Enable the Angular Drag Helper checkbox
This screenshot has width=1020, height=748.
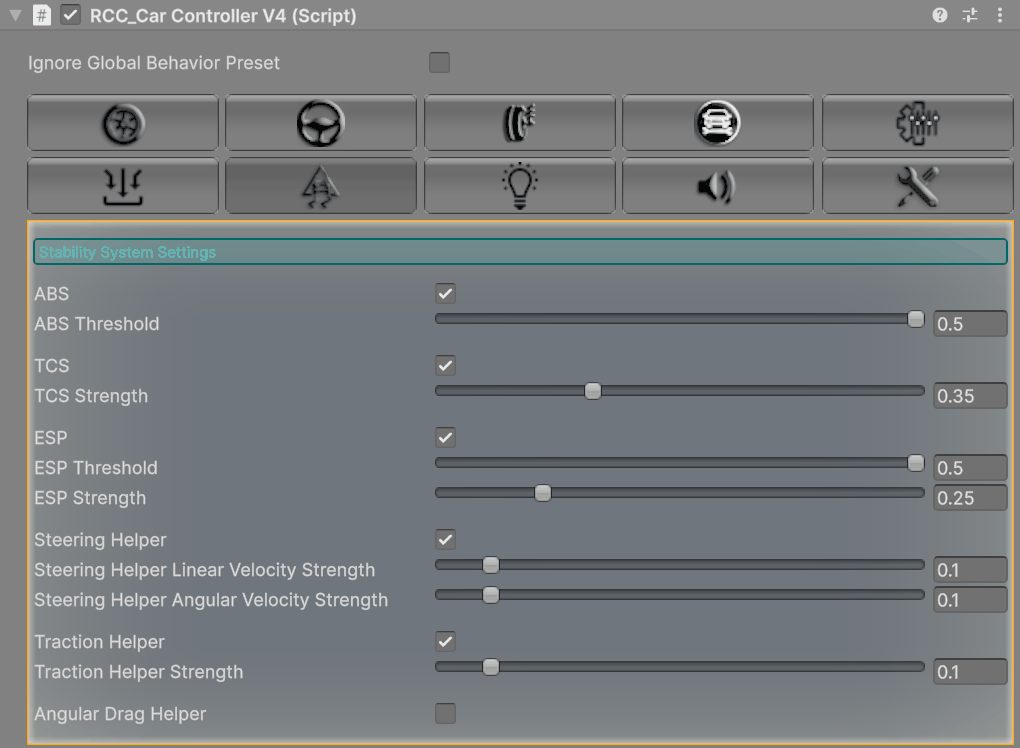pos(445,714)
